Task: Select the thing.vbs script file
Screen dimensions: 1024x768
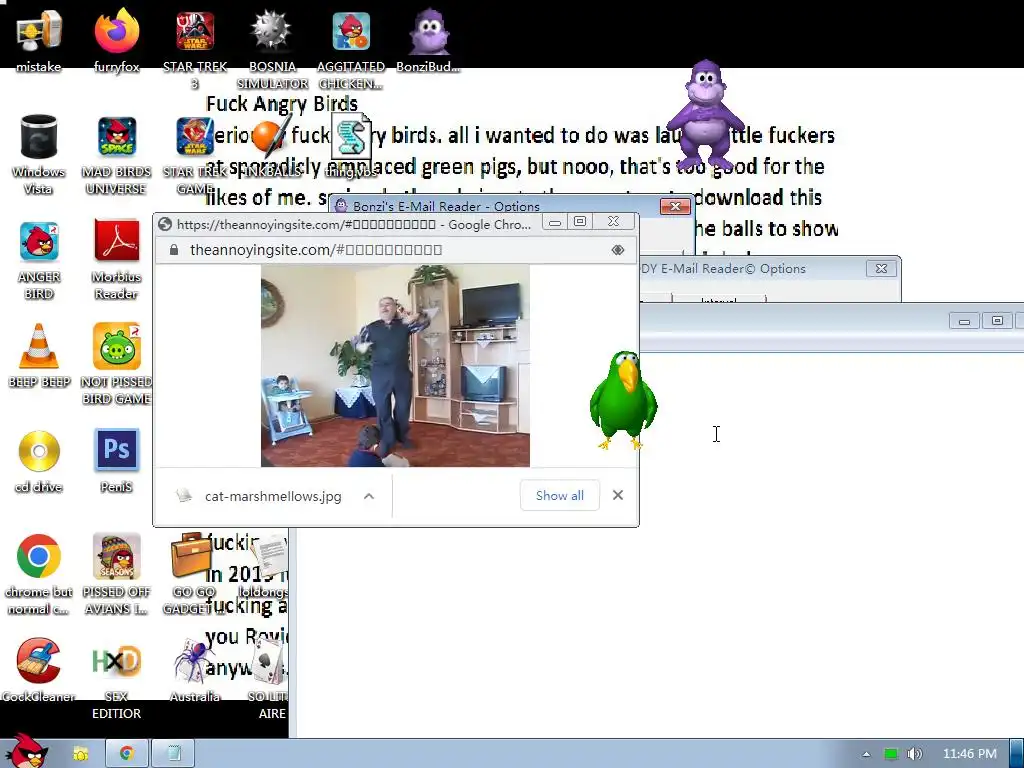Action: 351,136
